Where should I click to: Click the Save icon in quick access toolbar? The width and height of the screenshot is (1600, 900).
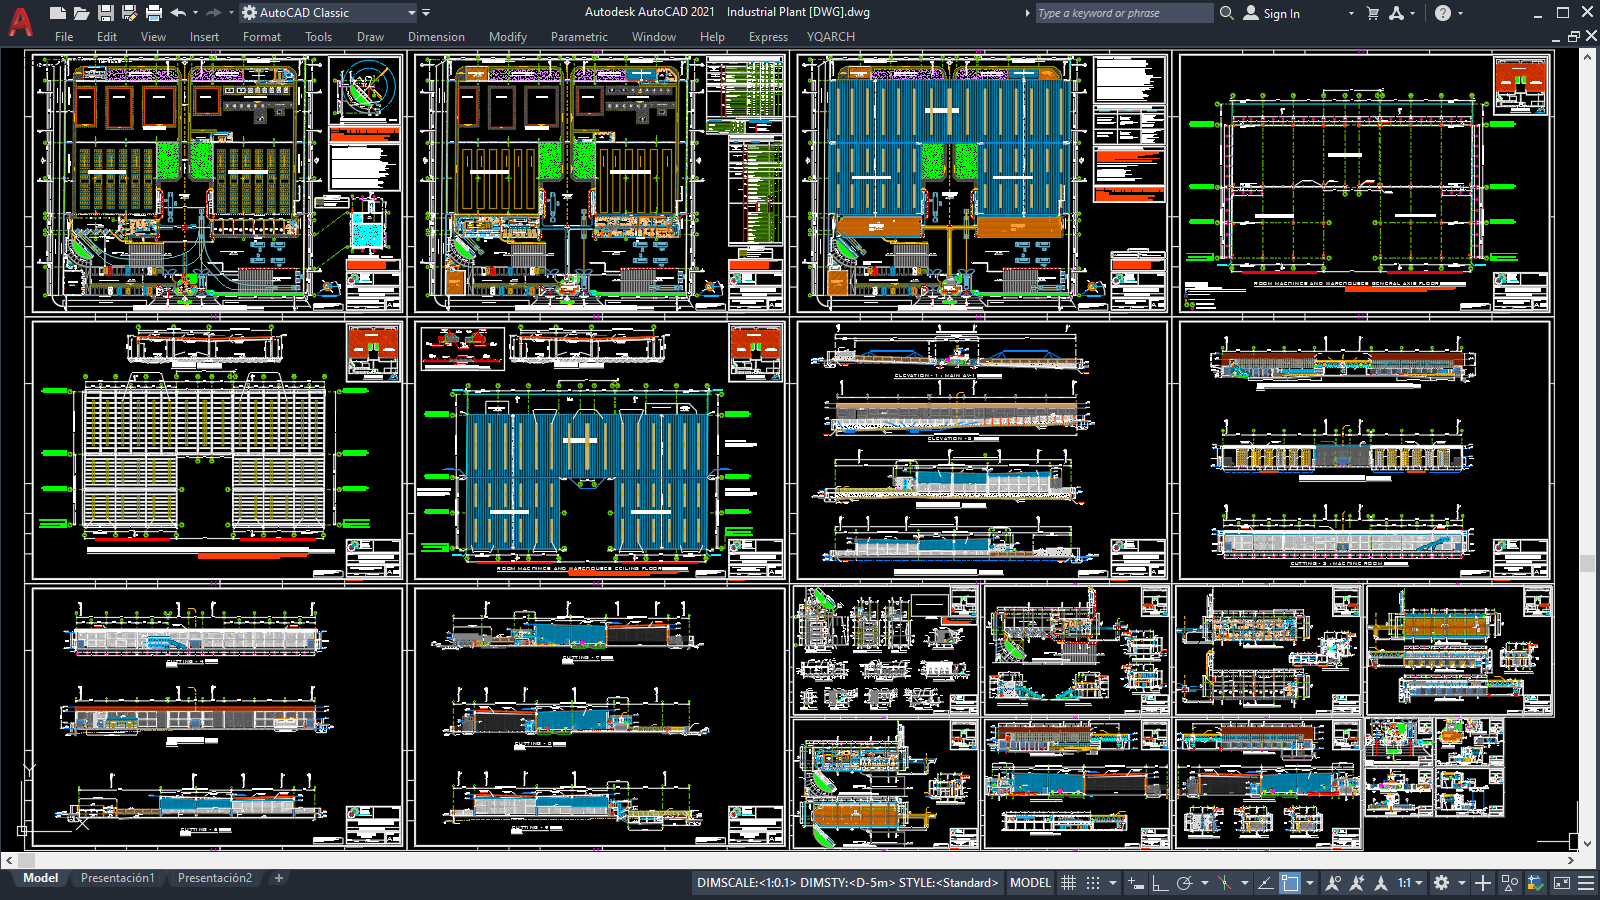coord(105,13)
